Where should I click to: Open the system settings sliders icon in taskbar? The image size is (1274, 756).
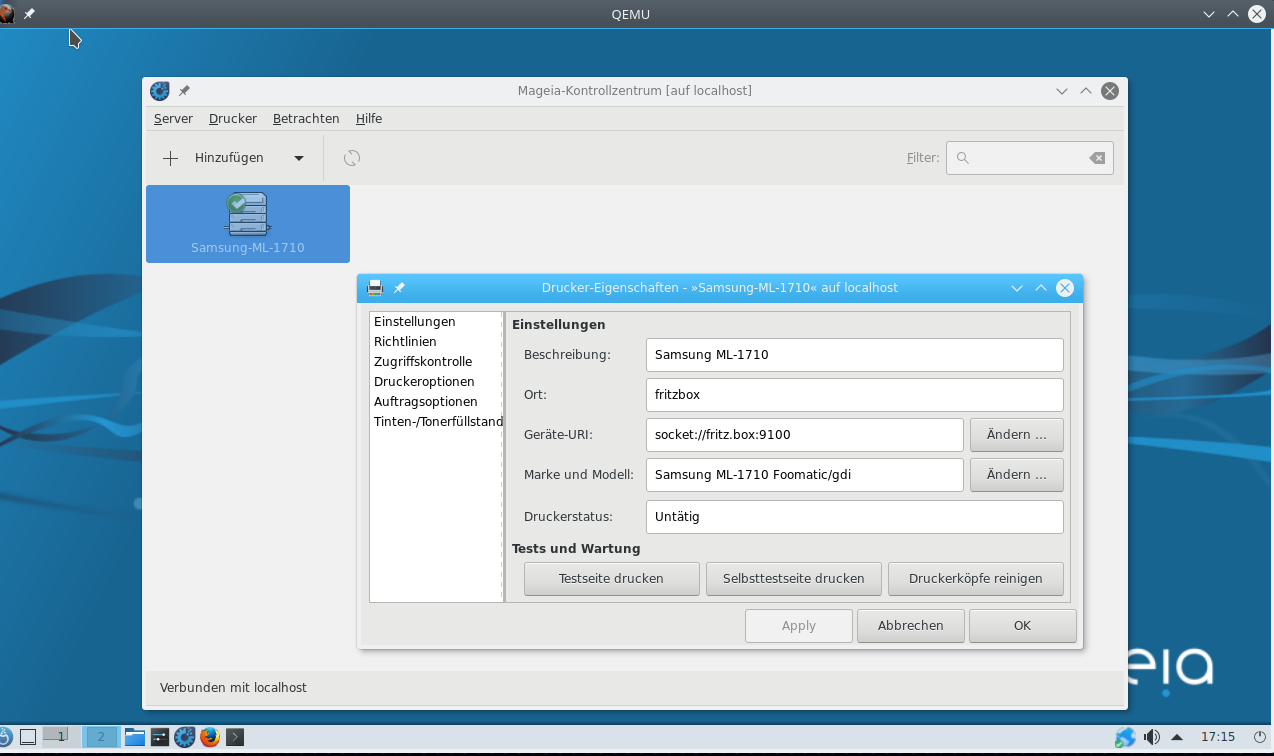click(x=160, y=737)
